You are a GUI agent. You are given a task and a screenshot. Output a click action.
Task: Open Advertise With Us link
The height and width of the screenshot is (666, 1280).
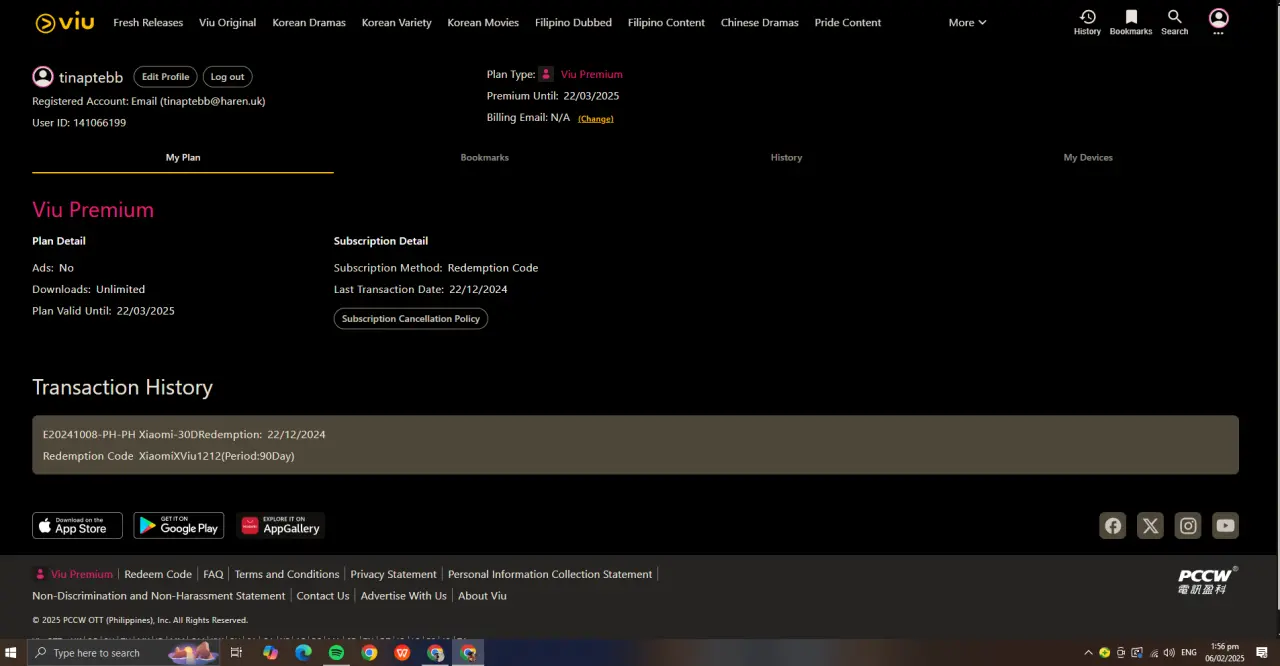coord(404,596)
